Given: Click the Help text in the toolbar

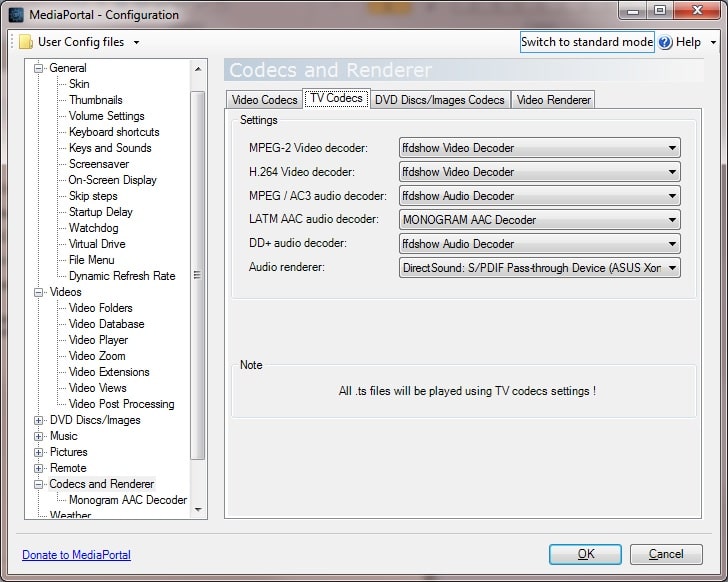Looking at the screenshot, I should tap(688, 42).
